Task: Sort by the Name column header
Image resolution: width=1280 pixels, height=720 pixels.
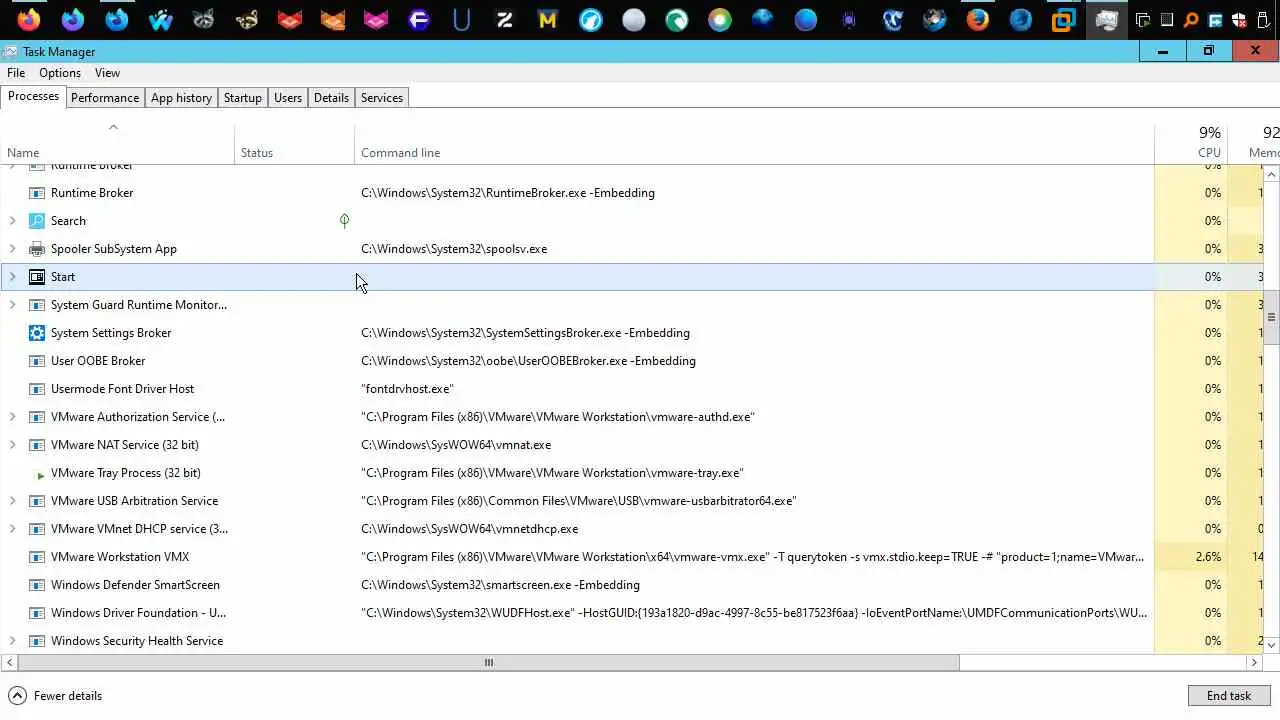Action: tap(117, 143)
